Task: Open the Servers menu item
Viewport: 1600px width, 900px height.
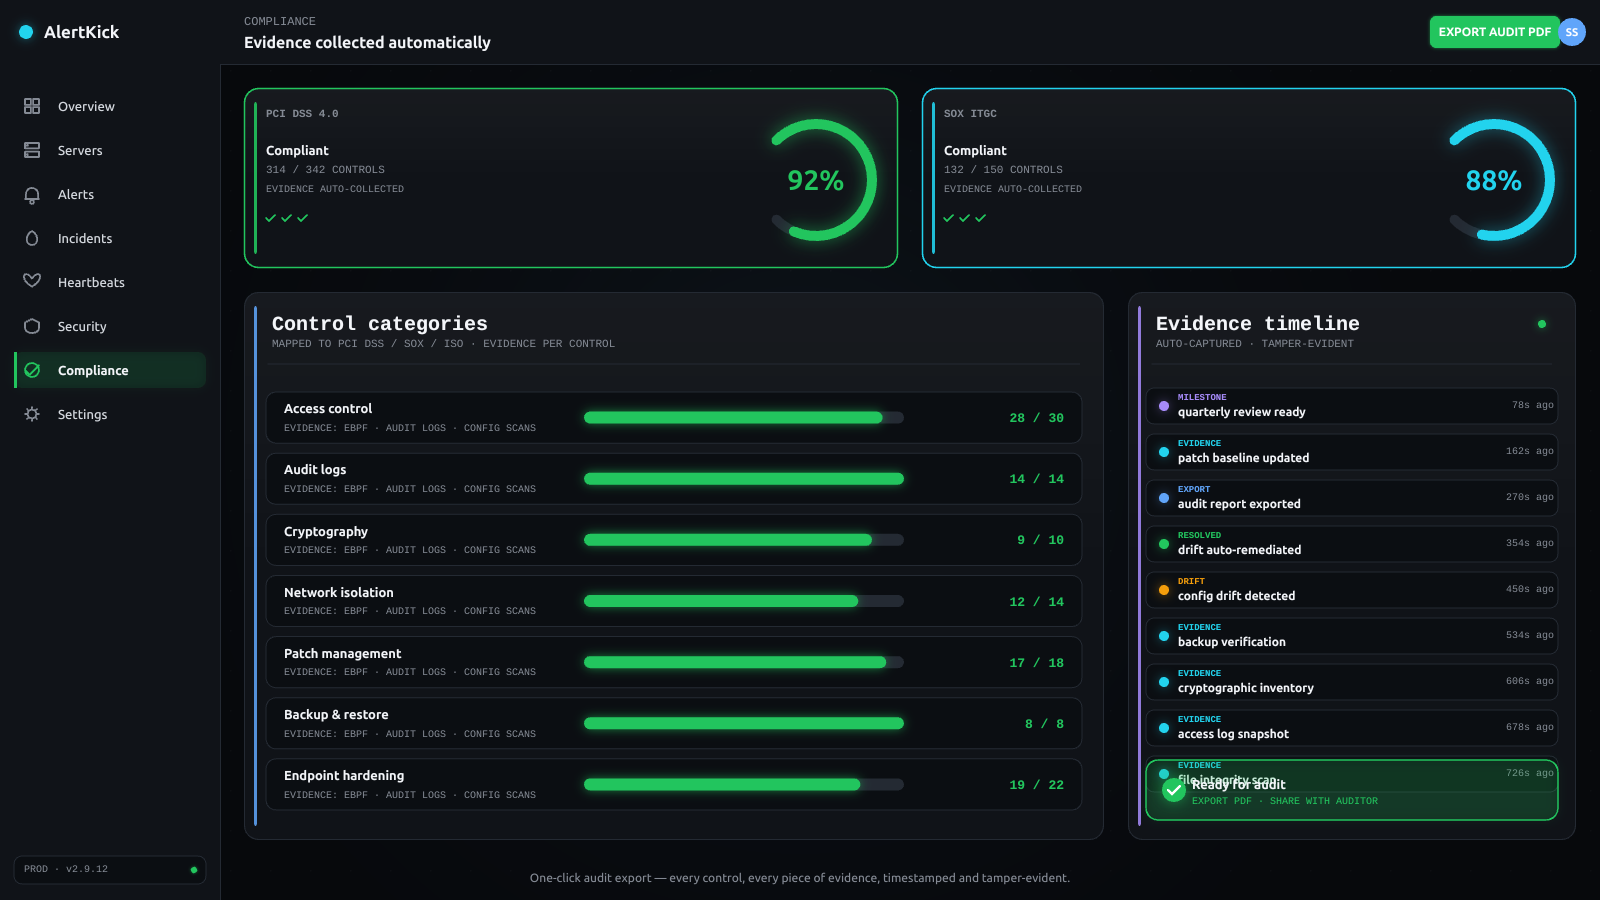Action: click(110, 150)
